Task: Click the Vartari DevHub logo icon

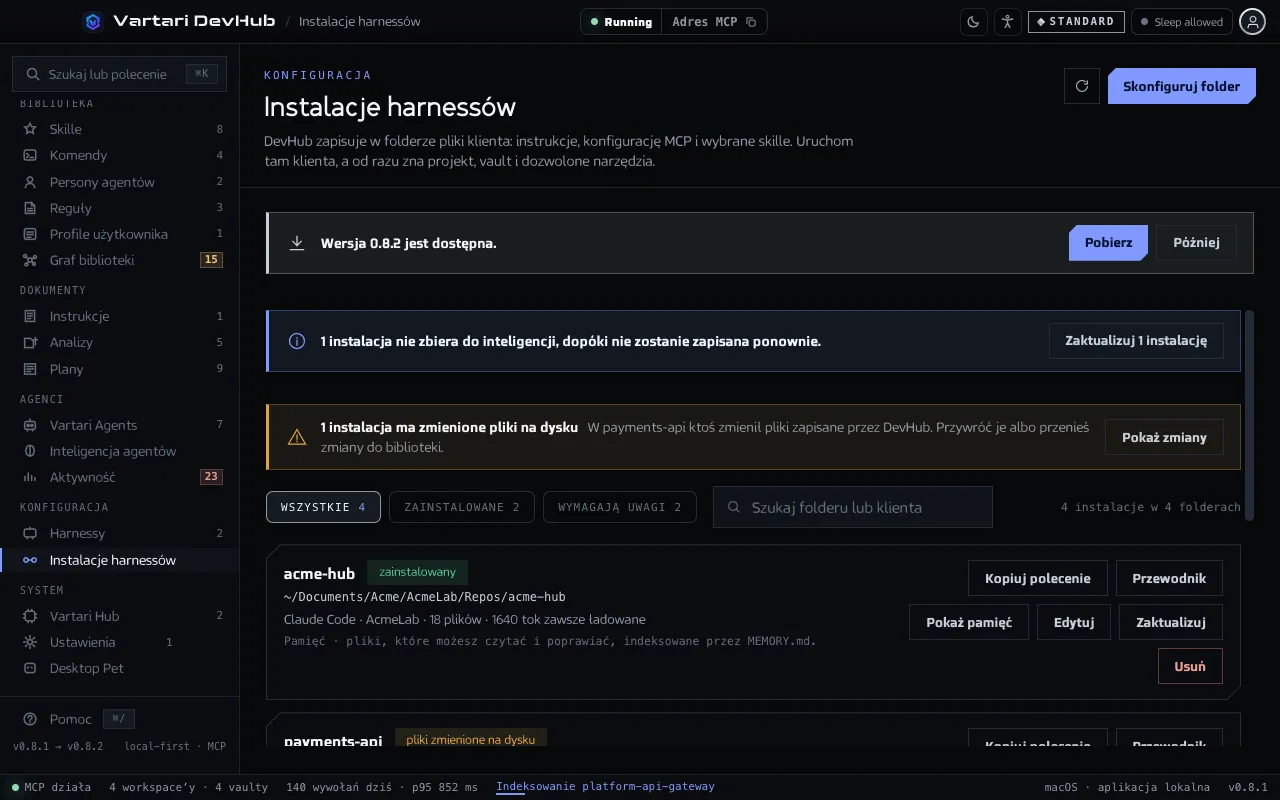Action: coord(93,21)
